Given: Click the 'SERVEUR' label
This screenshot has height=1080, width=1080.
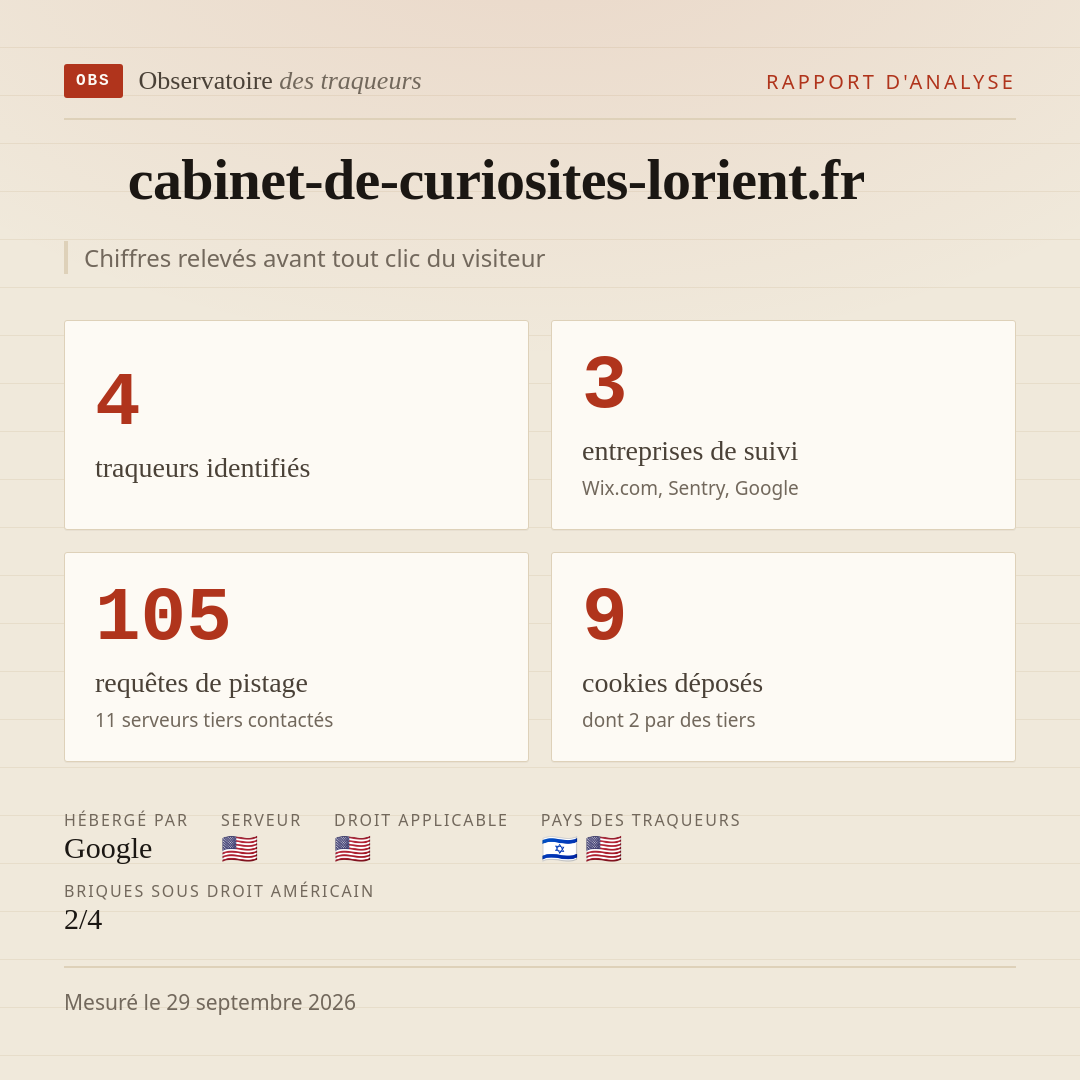Looking at the screenshot, I should (x=261, y=820).
